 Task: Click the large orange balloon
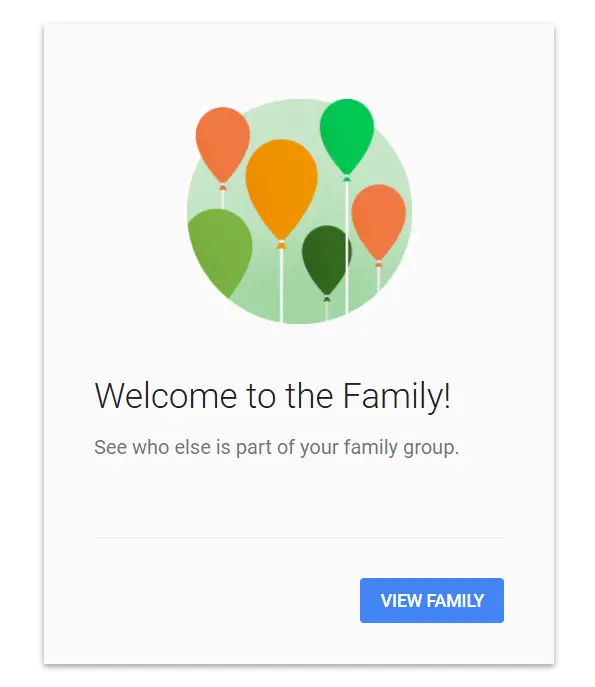coord(281,190)
